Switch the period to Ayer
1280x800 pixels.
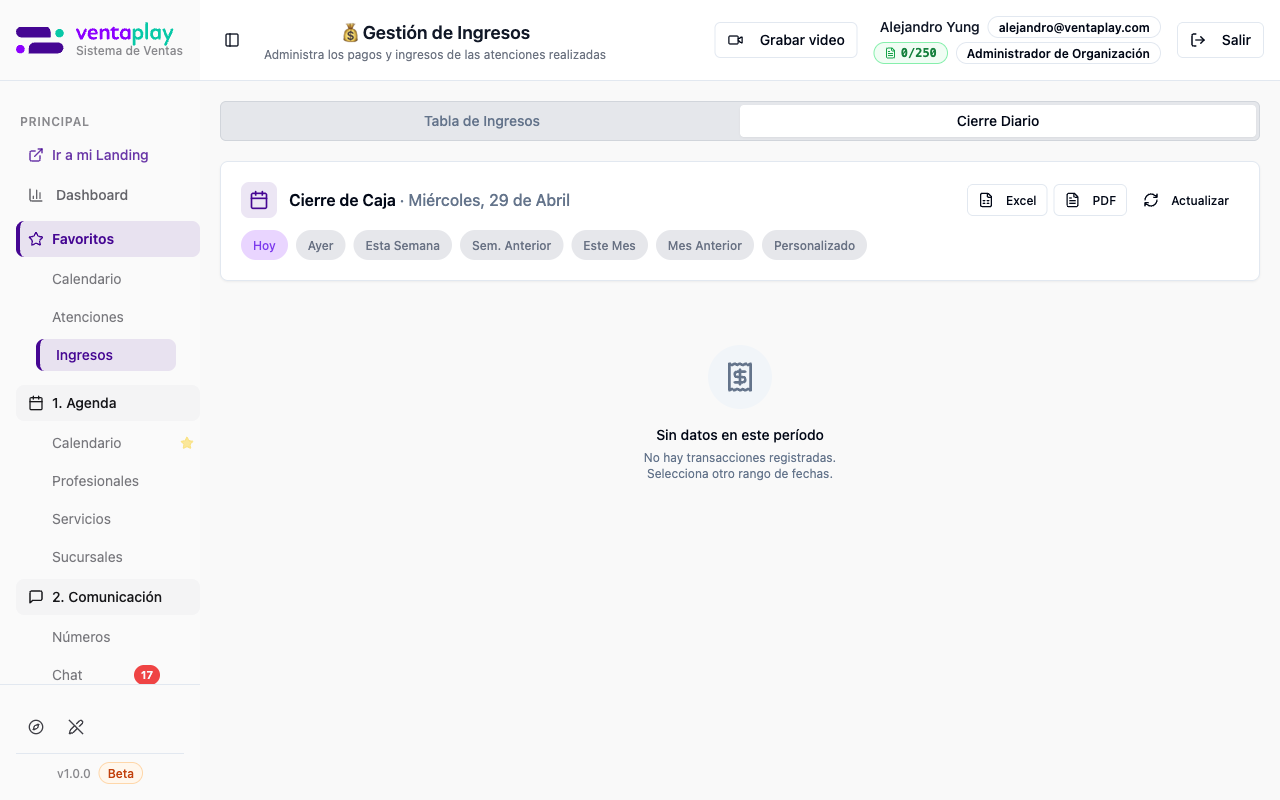click(x=320, y=245)
